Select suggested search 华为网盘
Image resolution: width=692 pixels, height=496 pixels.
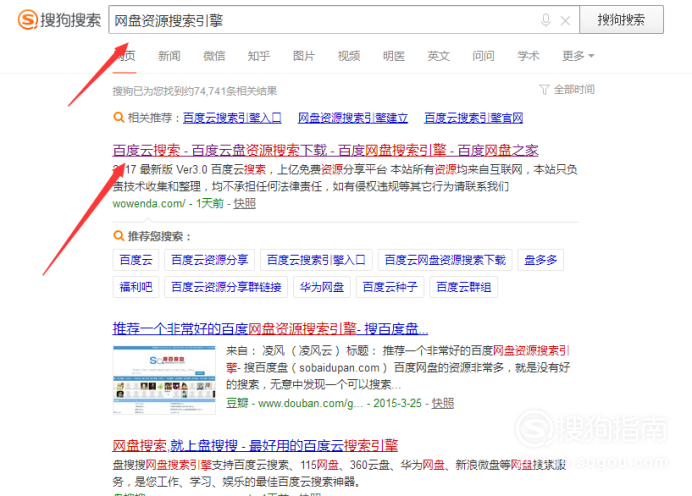click(322, 287)
